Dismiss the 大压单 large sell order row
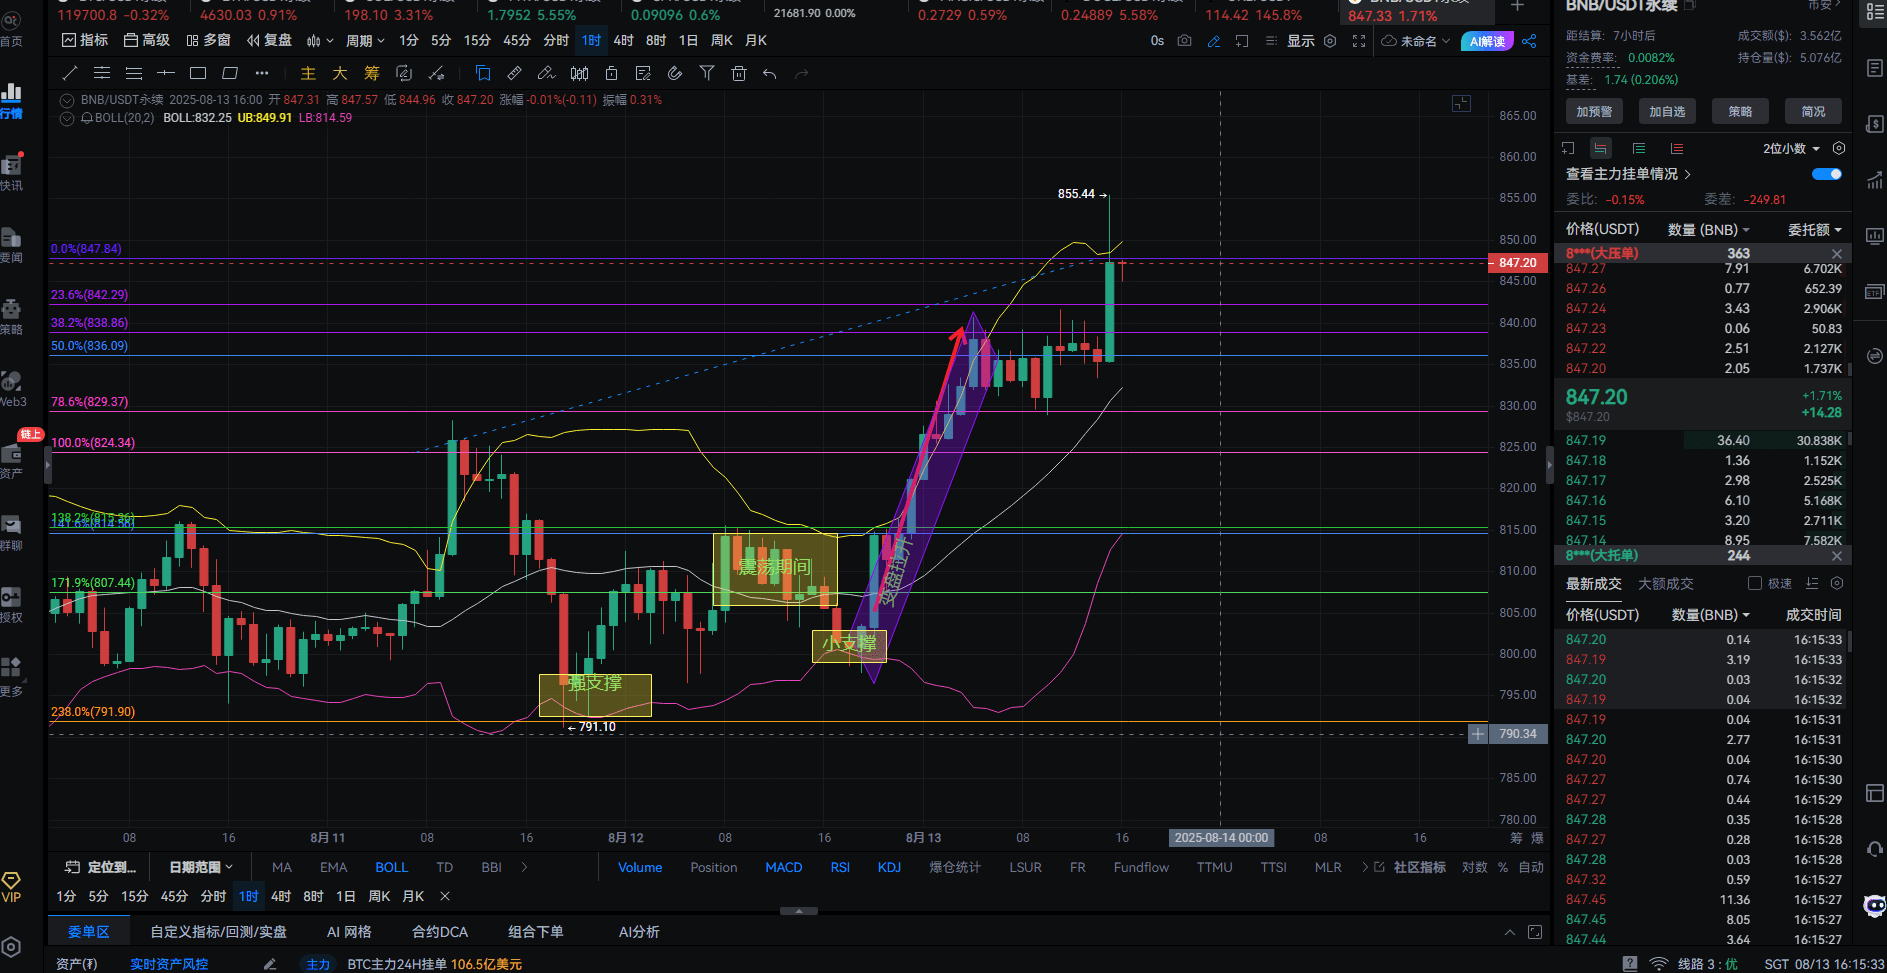Image resolution: width=1887 pixels, height=973 pixels. coord(1836,254)
